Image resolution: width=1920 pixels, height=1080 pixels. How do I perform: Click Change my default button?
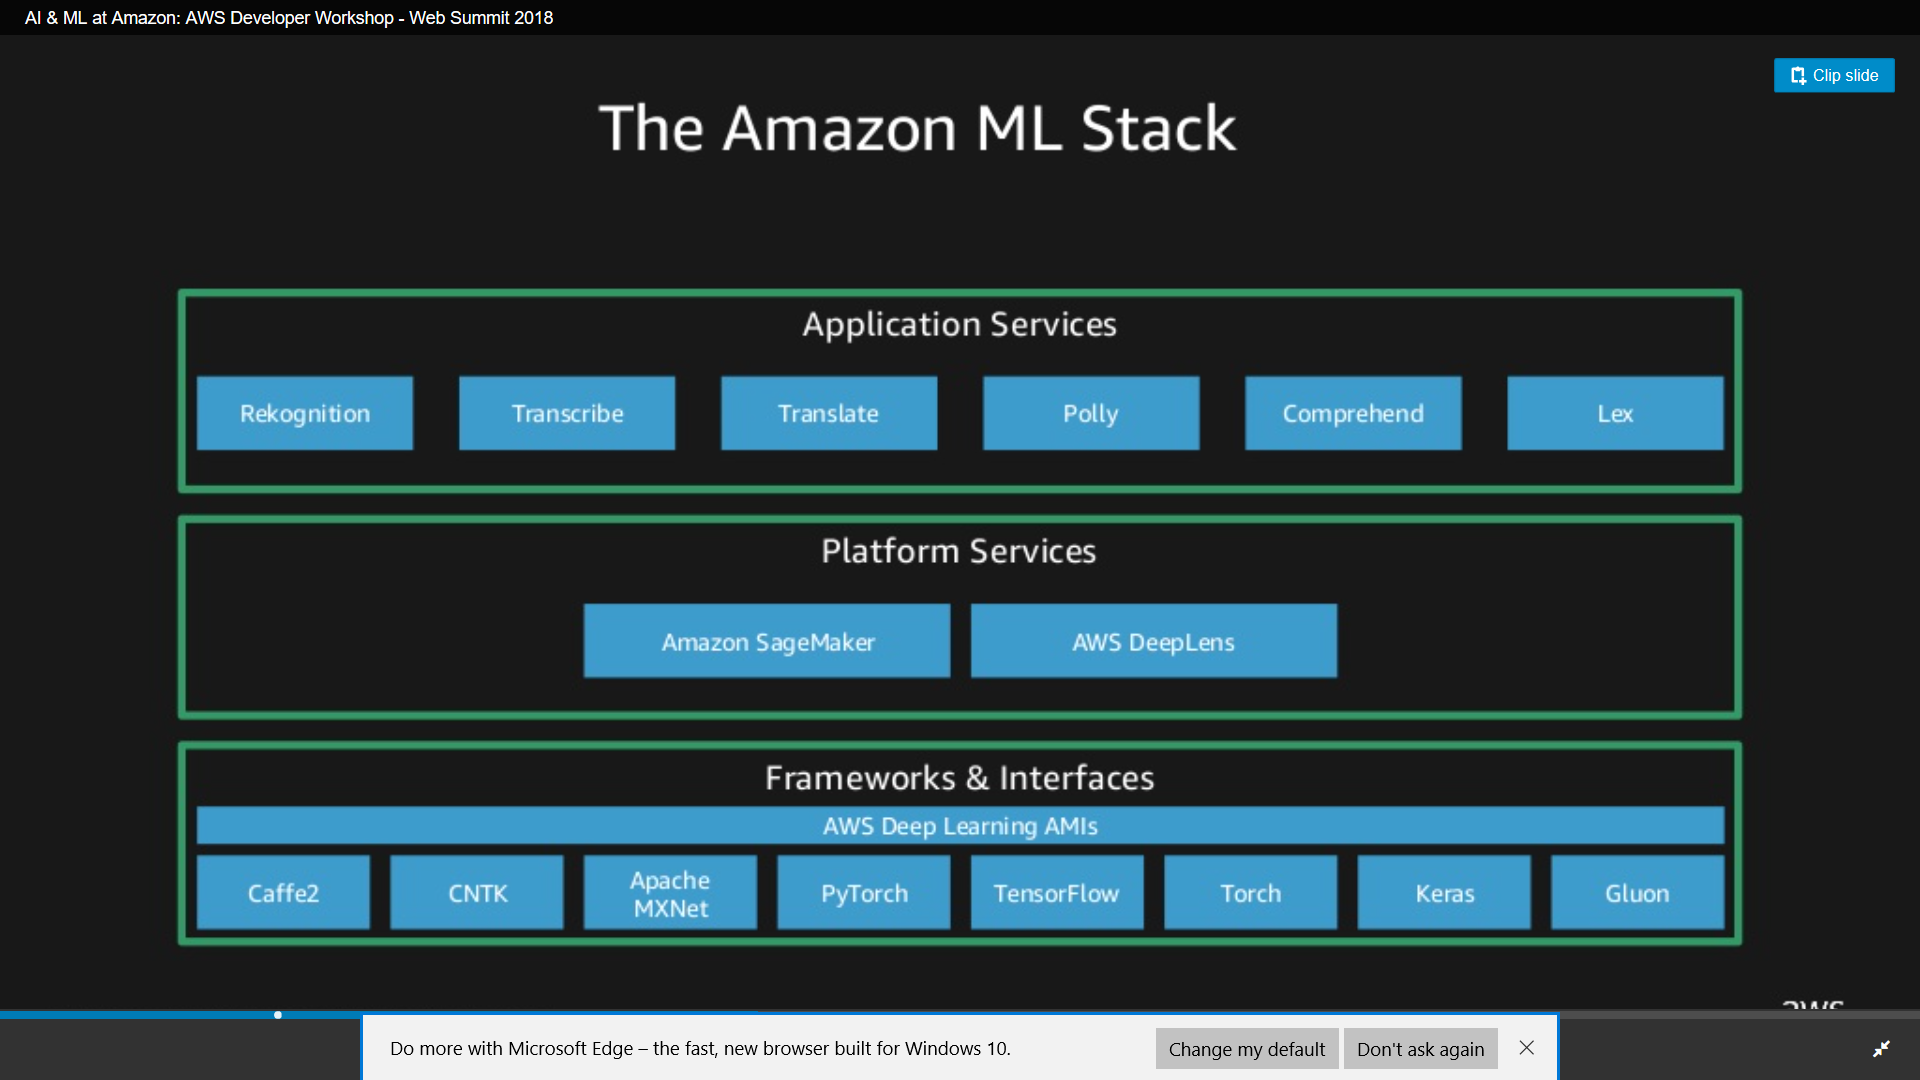point(1246,1049)
